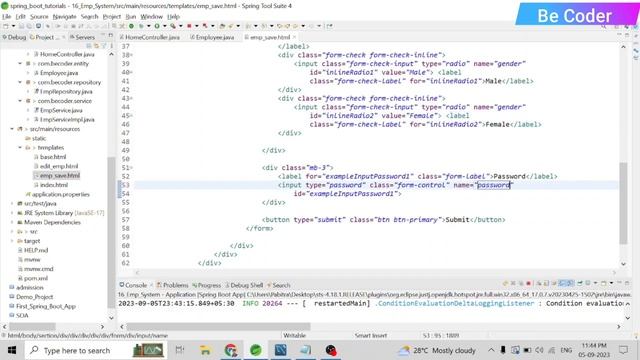Click the Save All toolbar icon
Screen dimensions: 640x360
point(29,26)
